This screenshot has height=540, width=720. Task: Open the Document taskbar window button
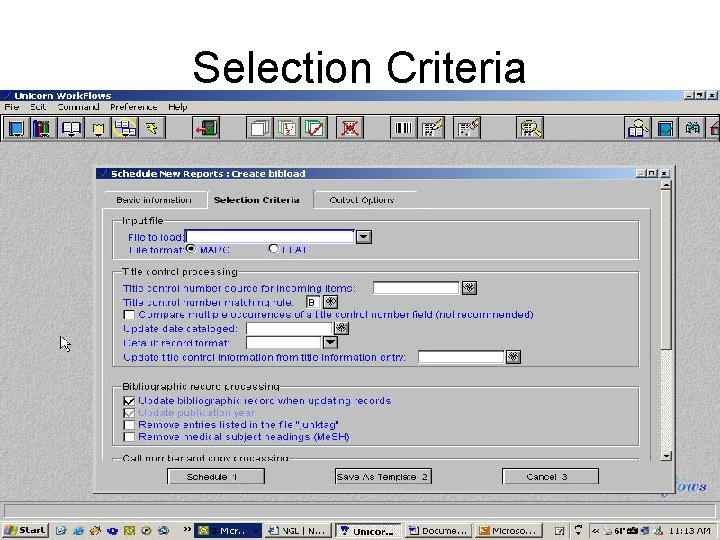click(x=439, y=530)
